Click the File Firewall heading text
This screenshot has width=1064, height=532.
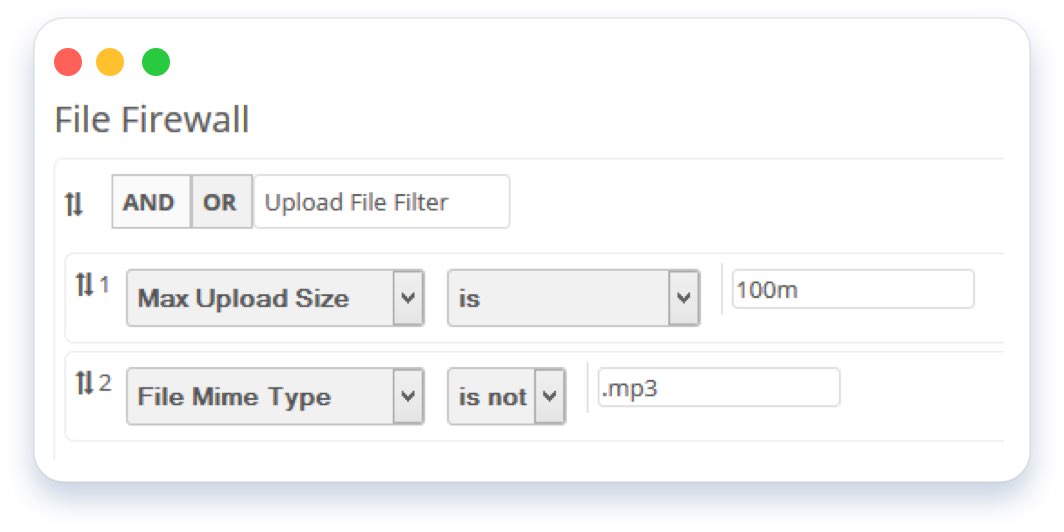tap(152, 119)
